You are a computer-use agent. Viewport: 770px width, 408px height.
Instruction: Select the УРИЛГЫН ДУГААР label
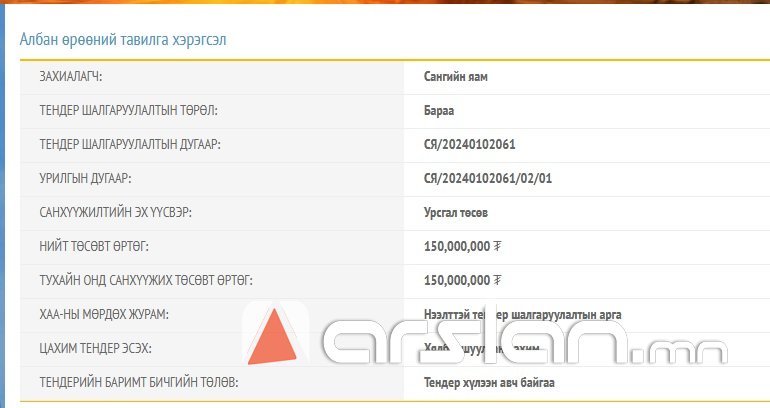(x=86, y=178)
